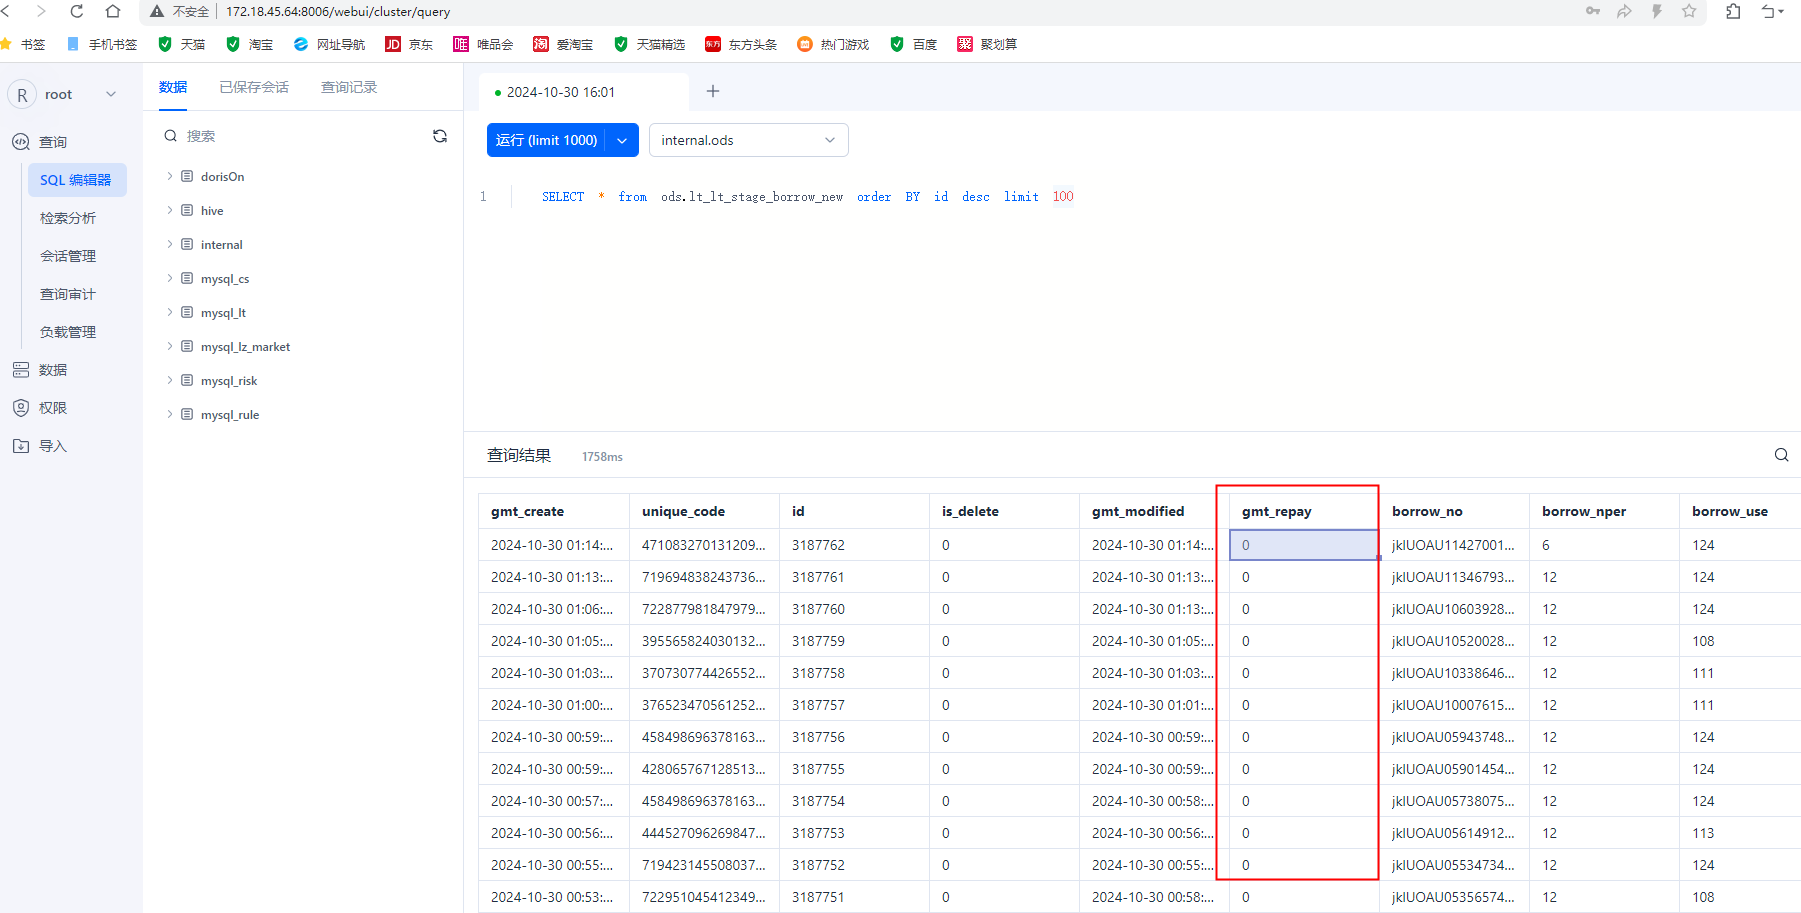Refresh the catalog list icon
Screen dimensions: 1801x913
click(440, 136)
